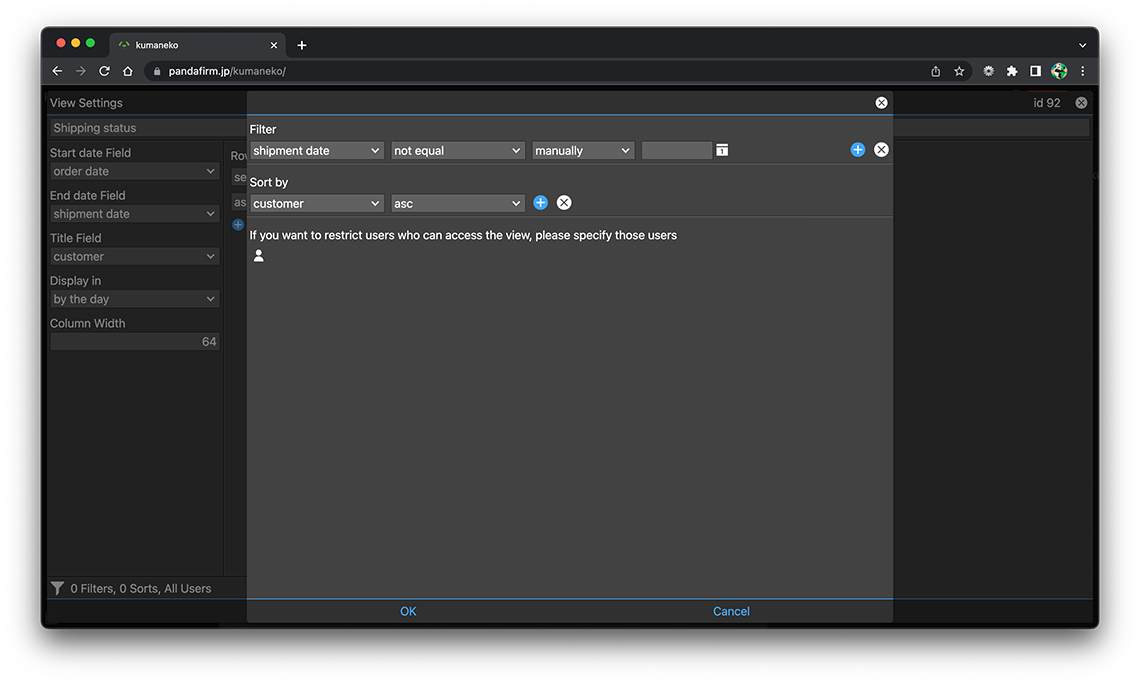Expand the 'not equal' operator dropdown
Image resolution: width=1140 pixels, height=683 pixels.
(x=457, y=151)
